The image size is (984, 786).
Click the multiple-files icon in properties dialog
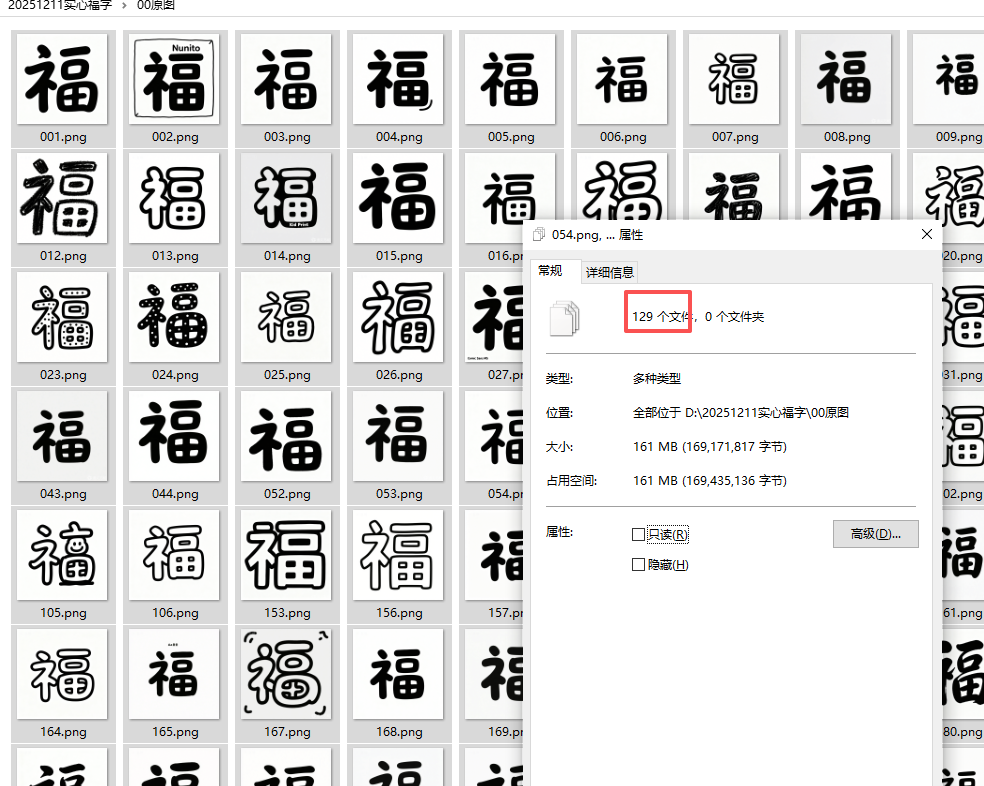[x=564, y=318]
